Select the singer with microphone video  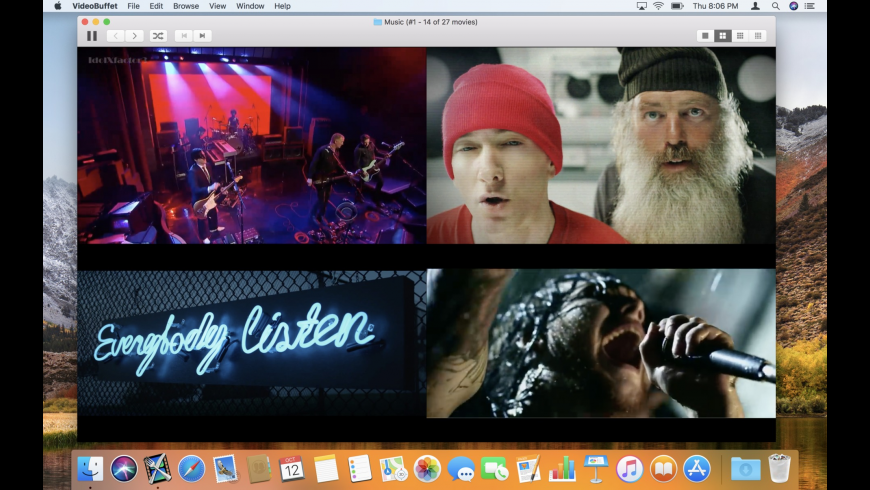click(x=601, y=343)
